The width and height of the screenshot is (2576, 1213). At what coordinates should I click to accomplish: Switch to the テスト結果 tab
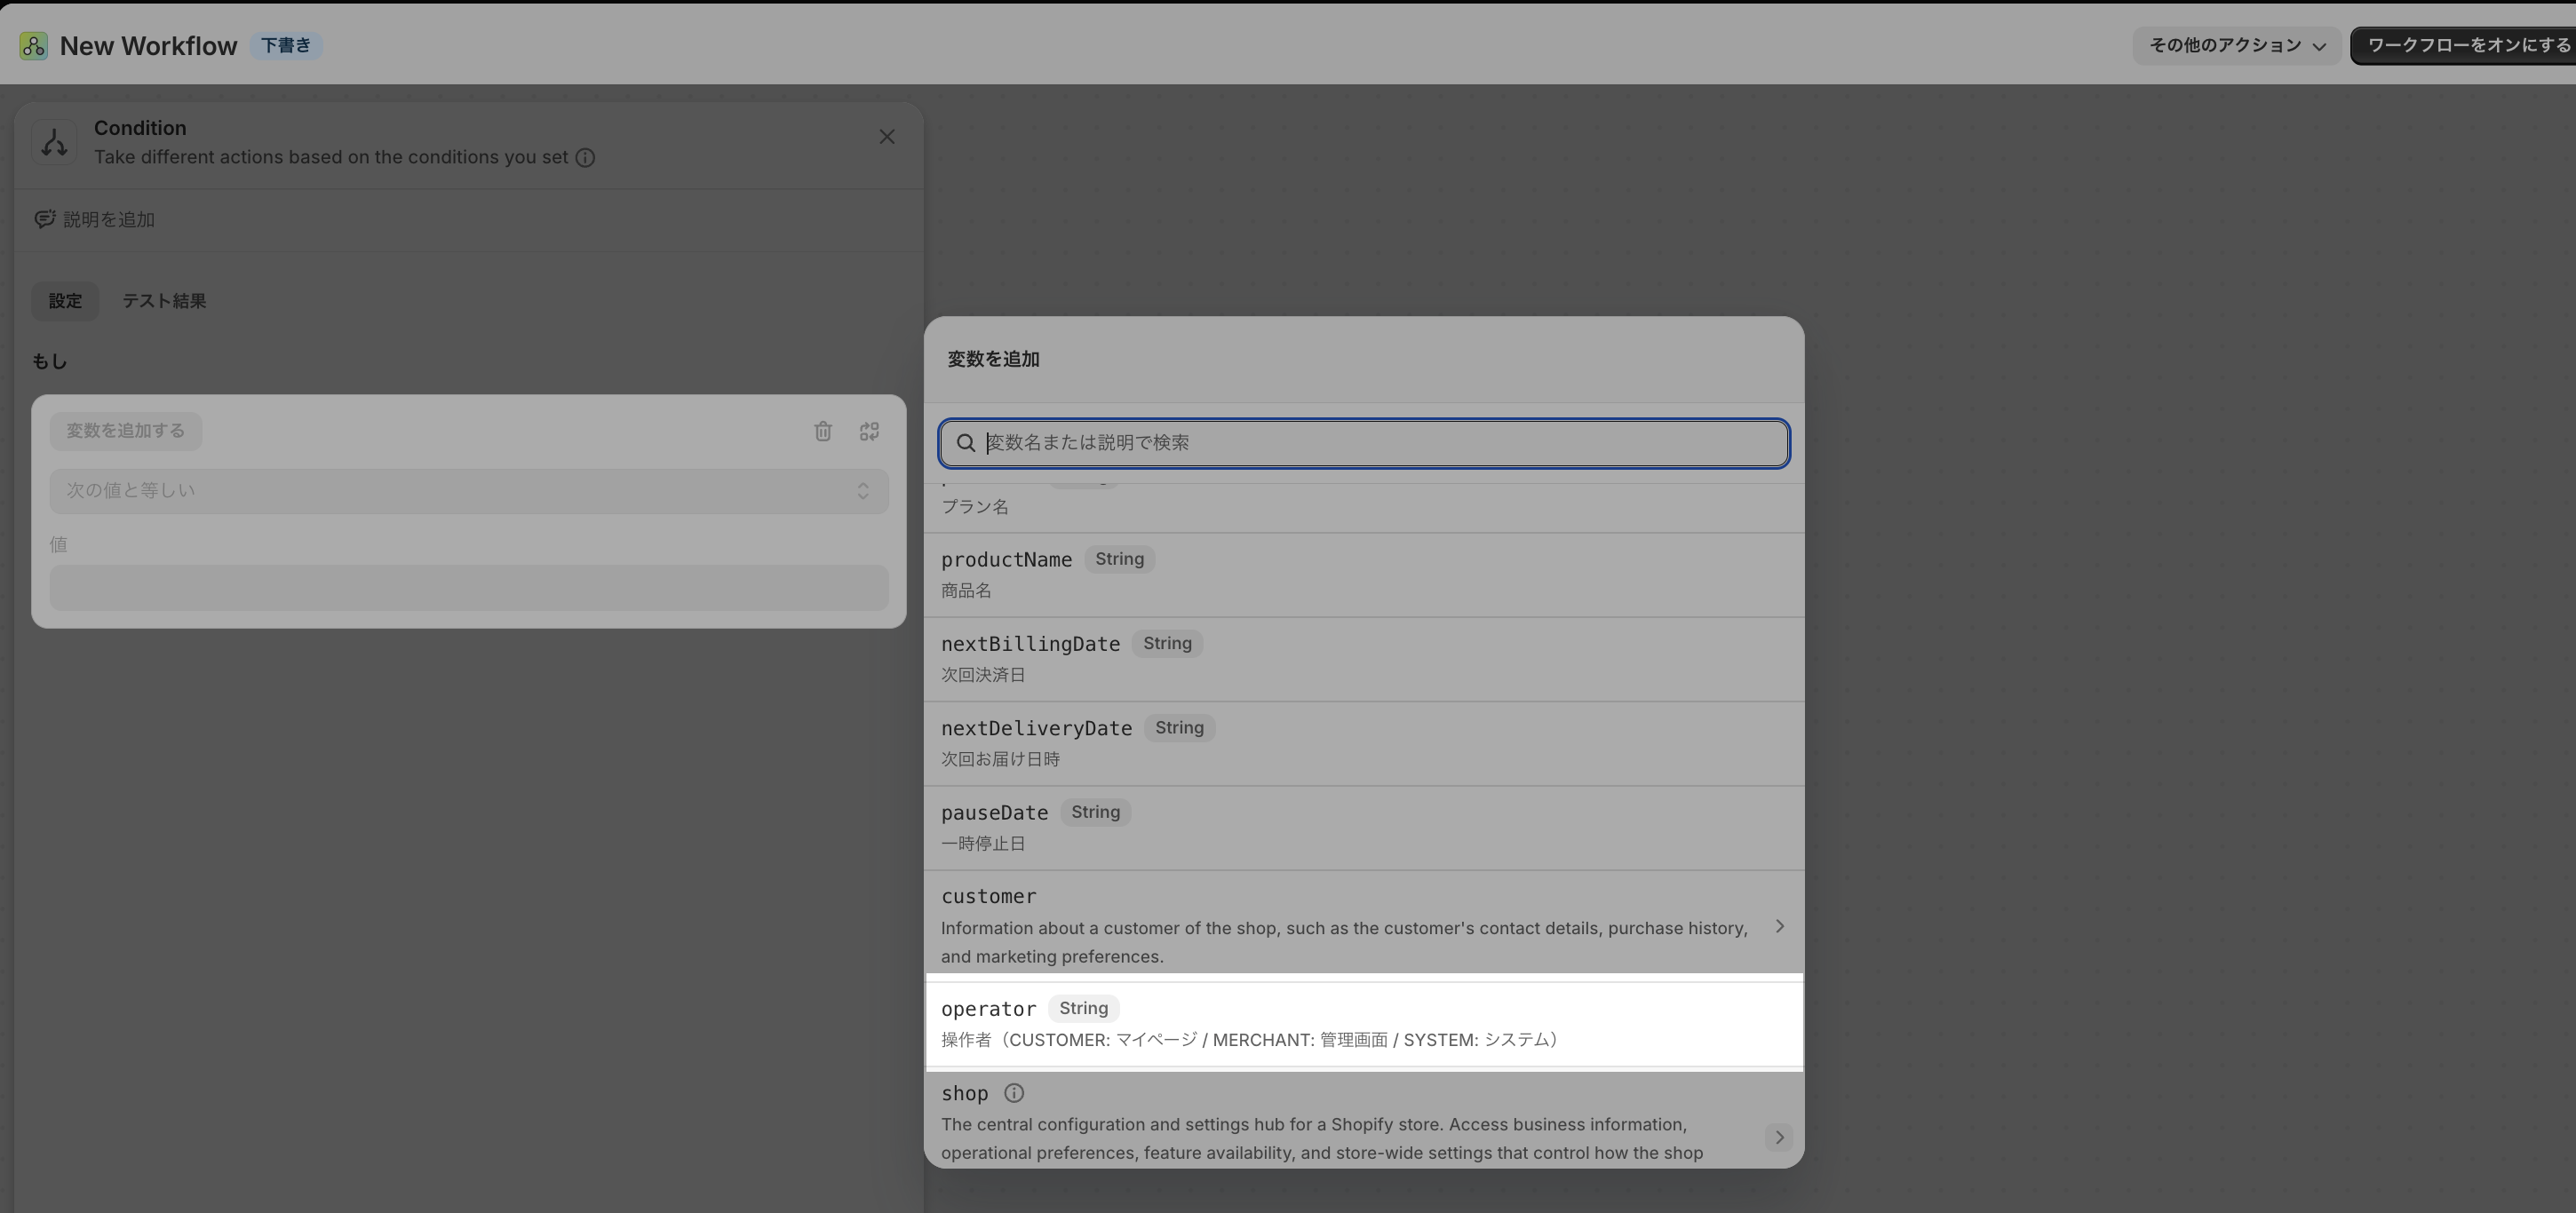164,301
